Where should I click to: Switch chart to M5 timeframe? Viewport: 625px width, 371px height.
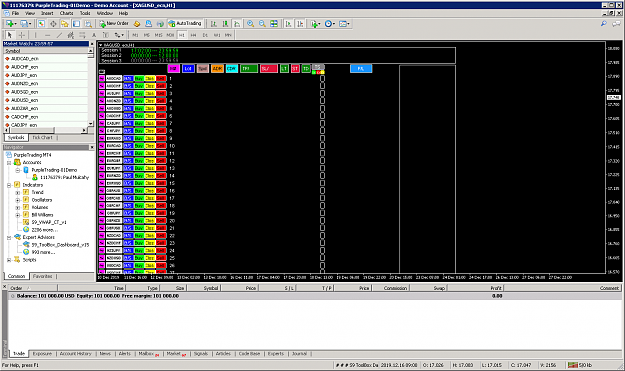coord(147,35)
